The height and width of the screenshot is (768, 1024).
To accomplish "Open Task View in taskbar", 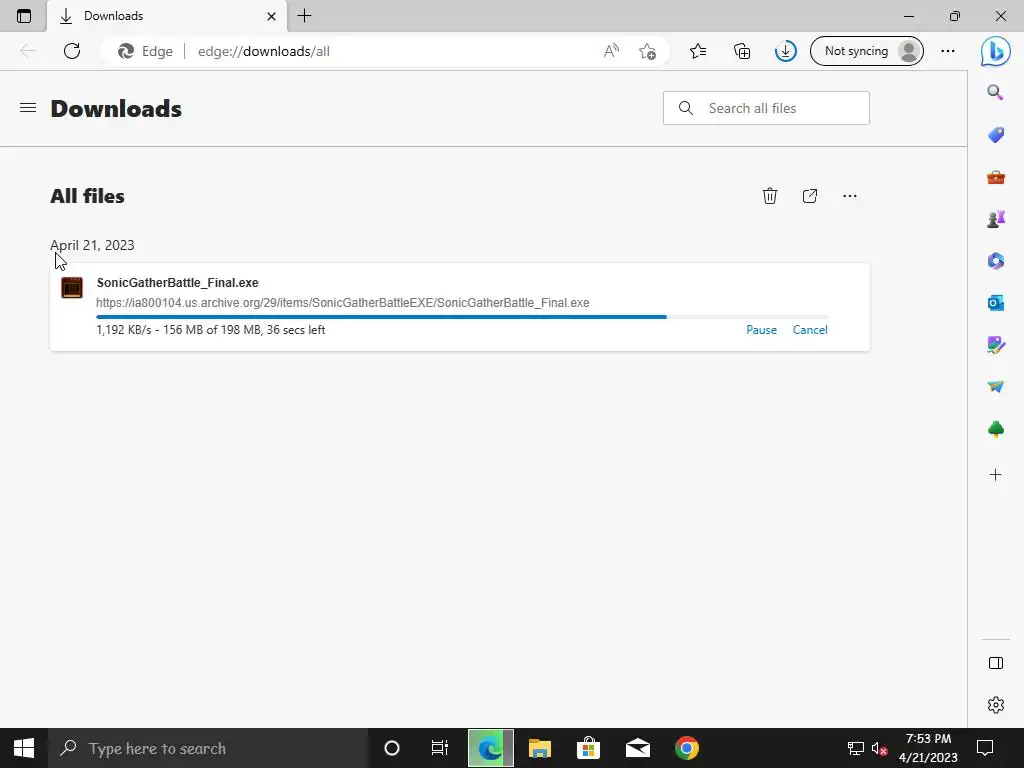I will point(440,748).
